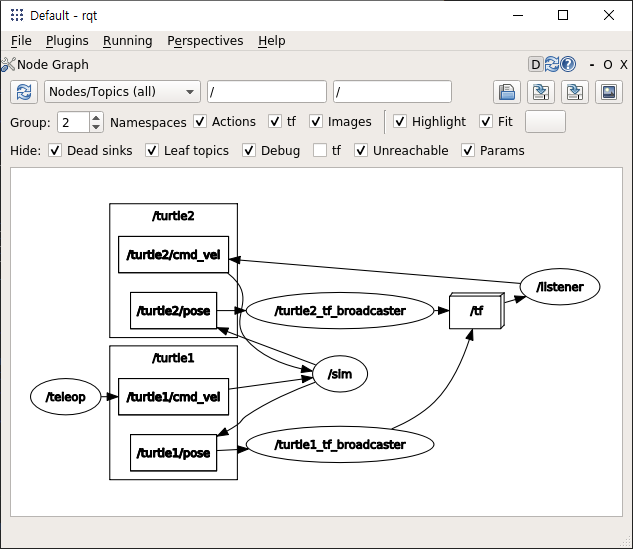Open the Running menu
The width and height of the screenshot is (633, 549).
128,41
